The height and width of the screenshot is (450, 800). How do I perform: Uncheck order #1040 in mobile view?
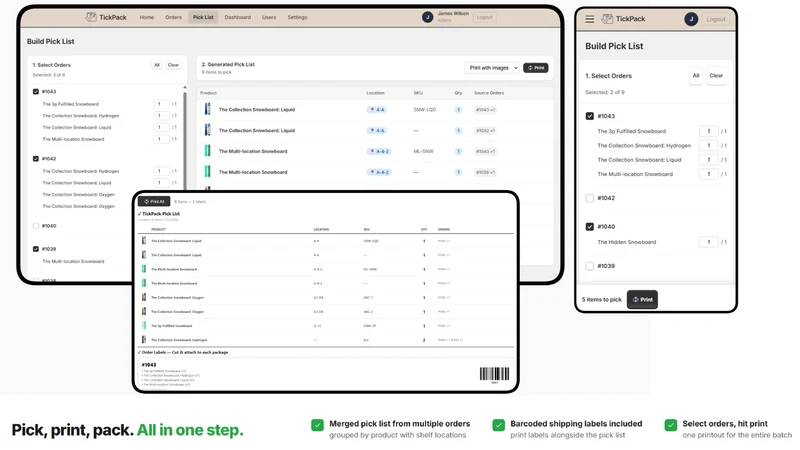click(x=590, y=227)
